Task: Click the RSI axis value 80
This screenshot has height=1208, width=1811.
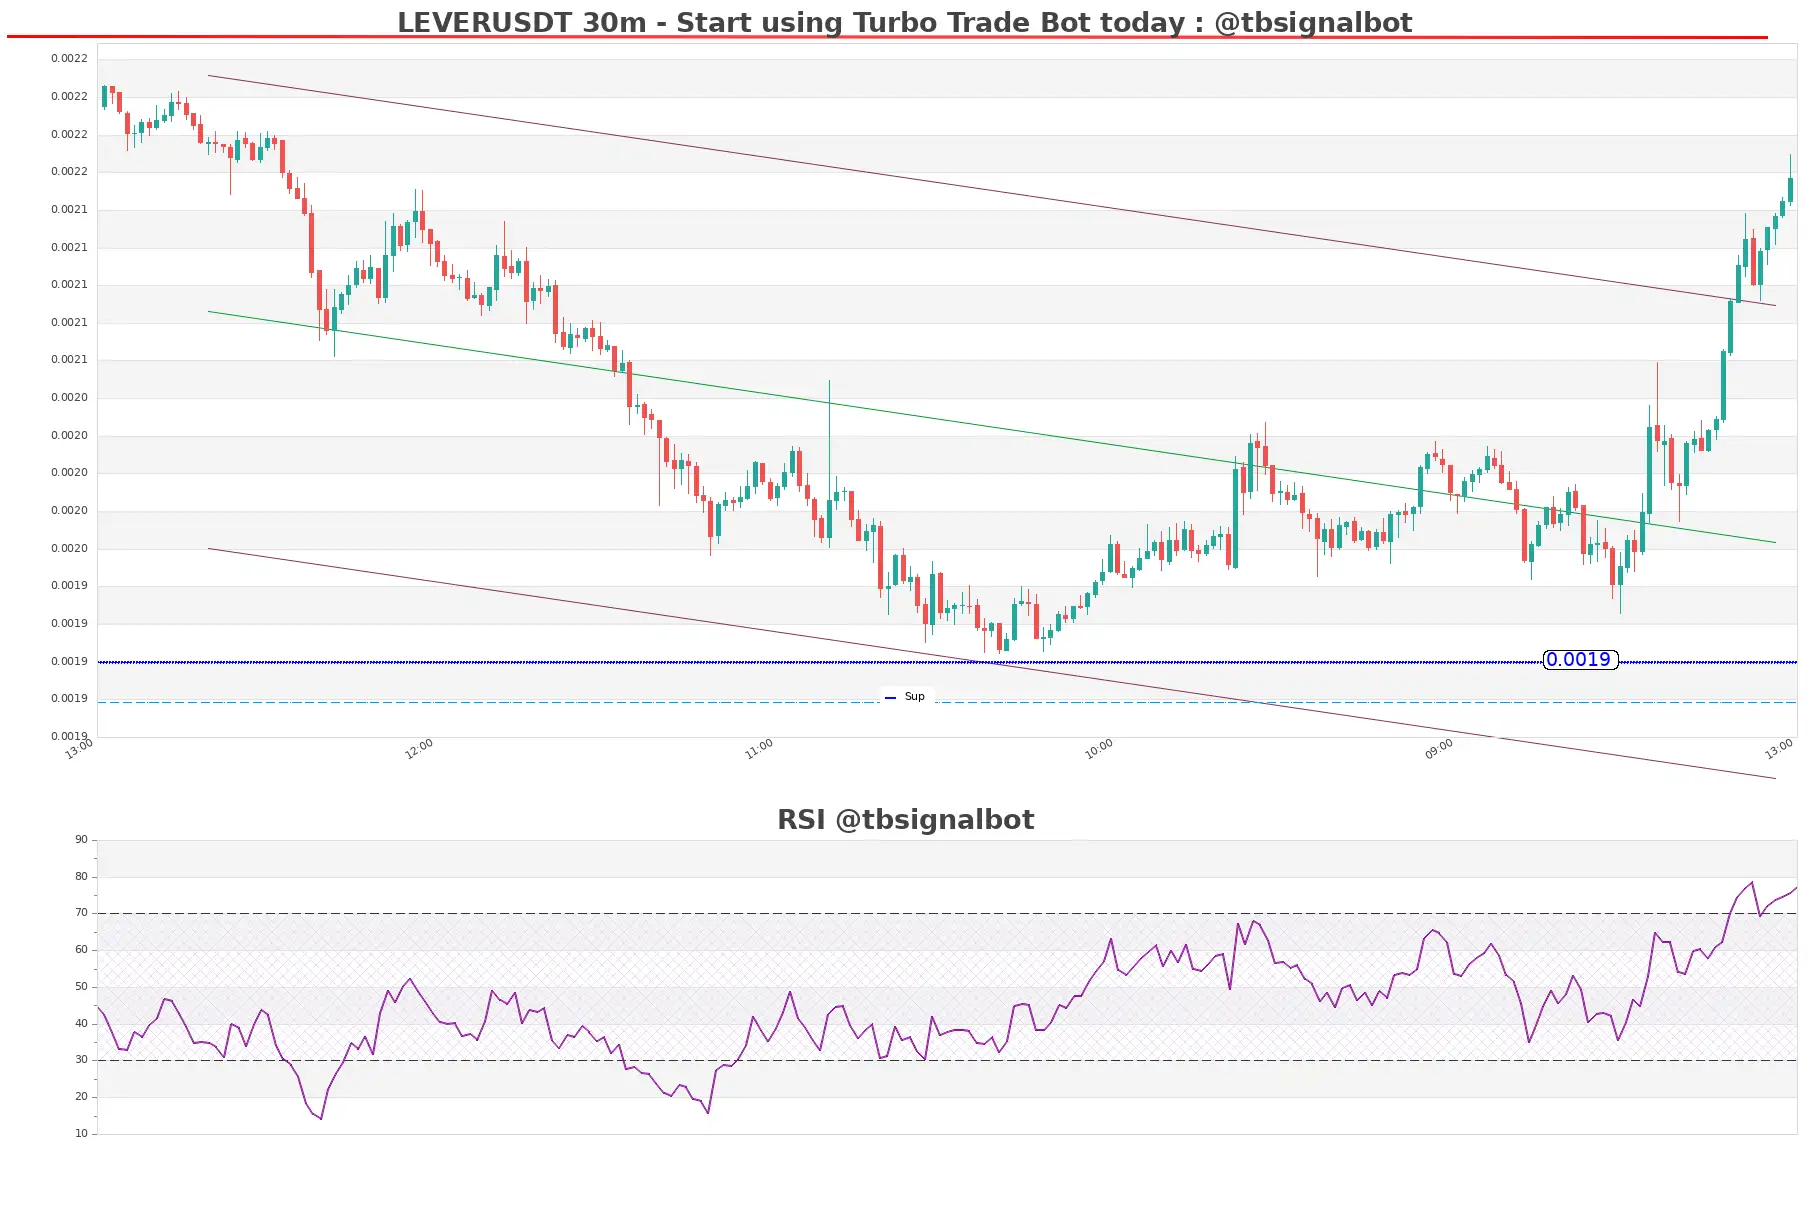Action: pyautogui.click(x=81, y=877)
